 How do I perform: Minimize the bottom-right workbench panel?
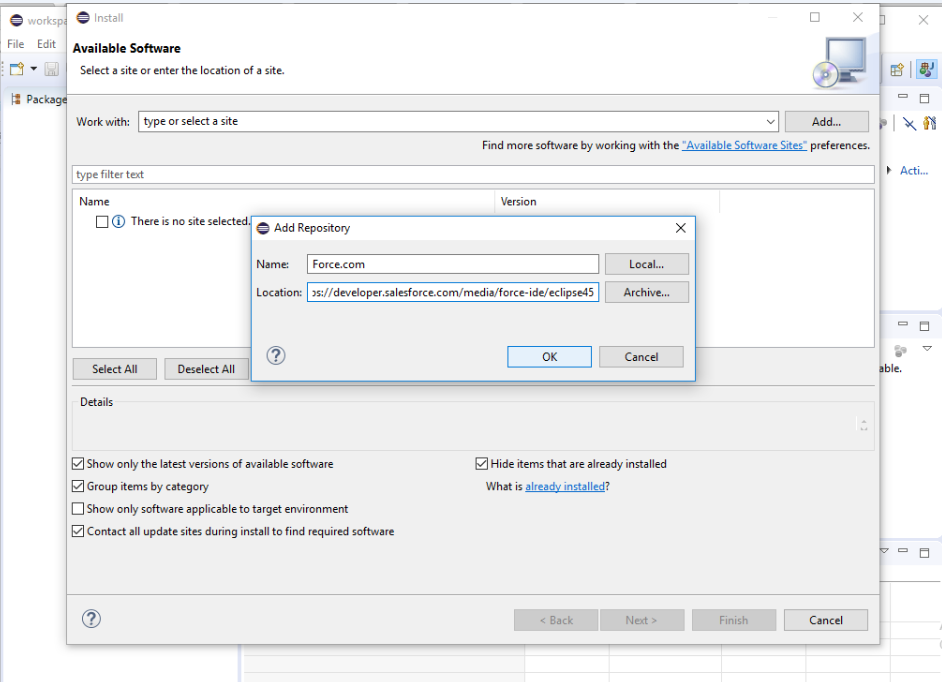(902, 550)
